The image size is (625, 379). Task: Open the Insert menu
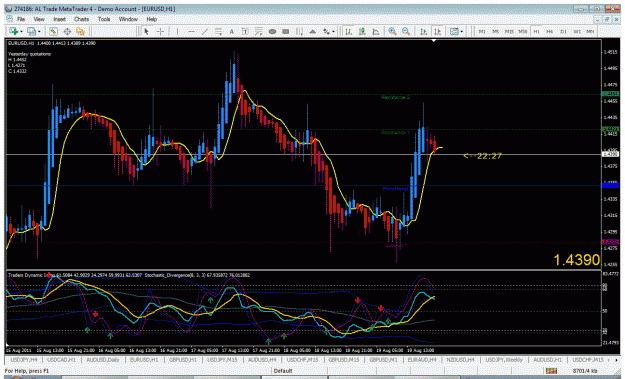pyautogui.click(x=59, y=19)
